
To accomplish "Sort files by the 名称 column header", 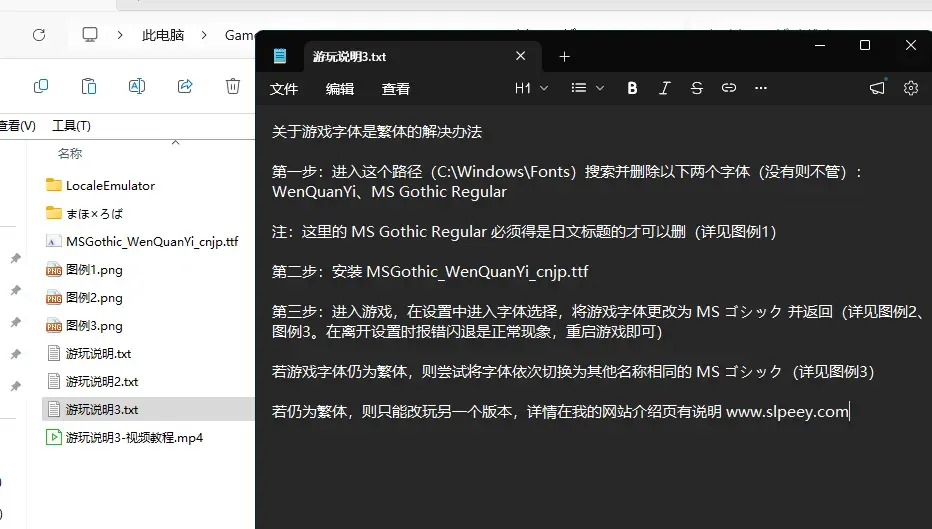I will click(70, 153).
